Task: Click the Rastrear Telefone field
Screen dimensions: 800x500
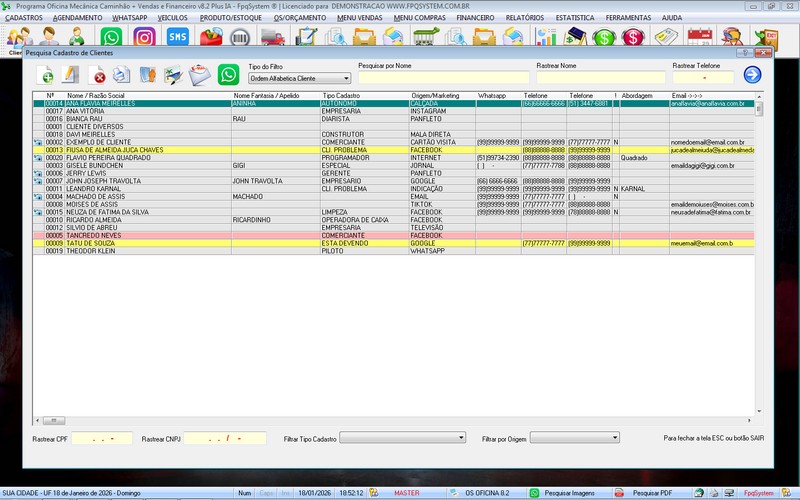Action: click(x=703, y=77)
